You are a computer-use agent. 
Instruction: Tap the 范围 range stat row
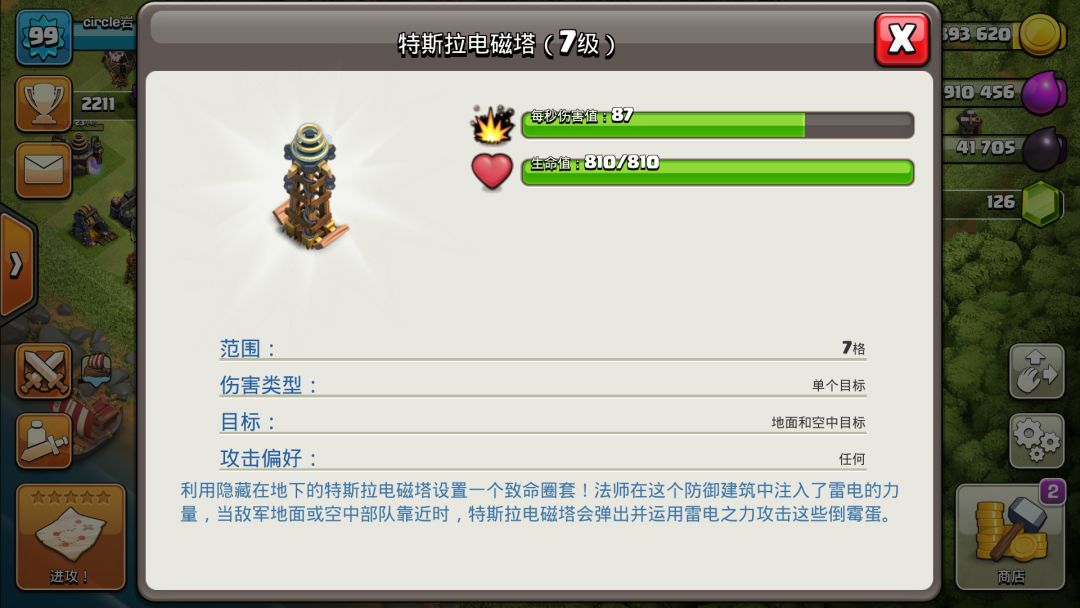543,348
